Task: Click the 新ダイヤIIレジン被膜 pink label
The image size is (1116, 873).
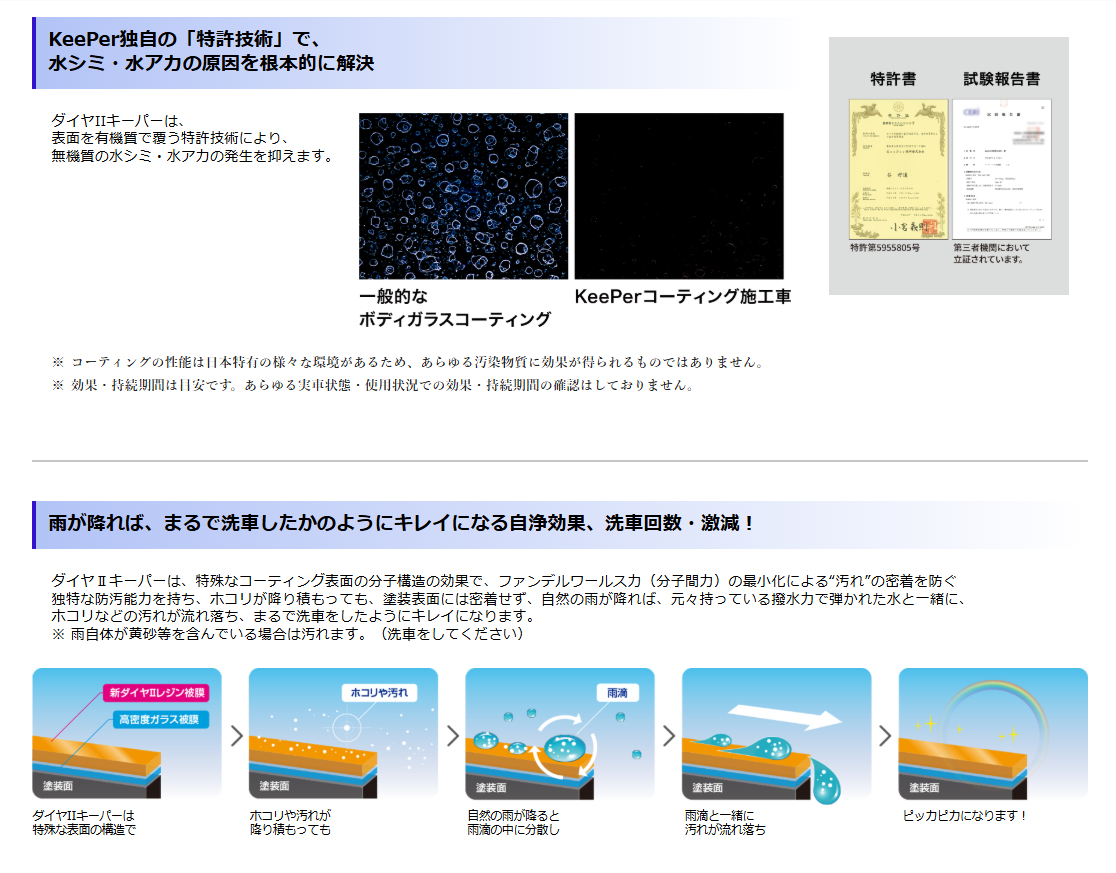Action: click(157, 692)
